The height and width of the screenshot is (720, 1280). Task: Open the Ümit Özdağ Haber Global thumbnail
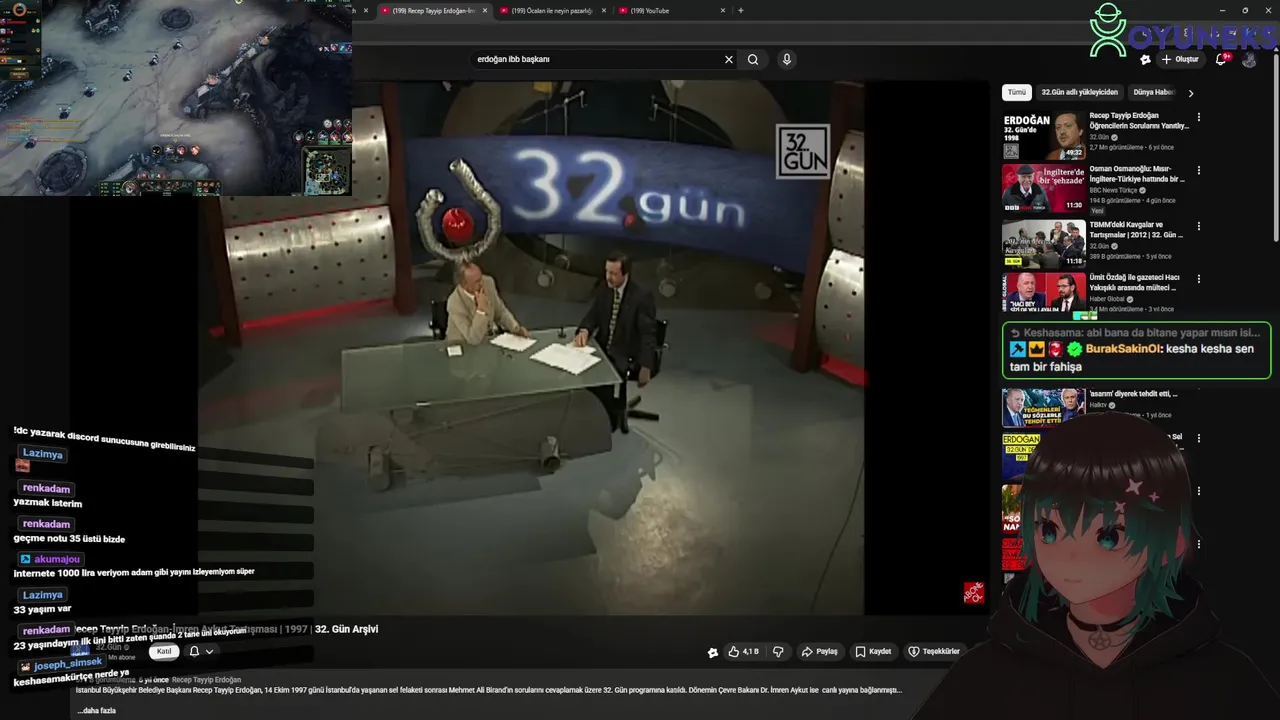point(1043,294)
